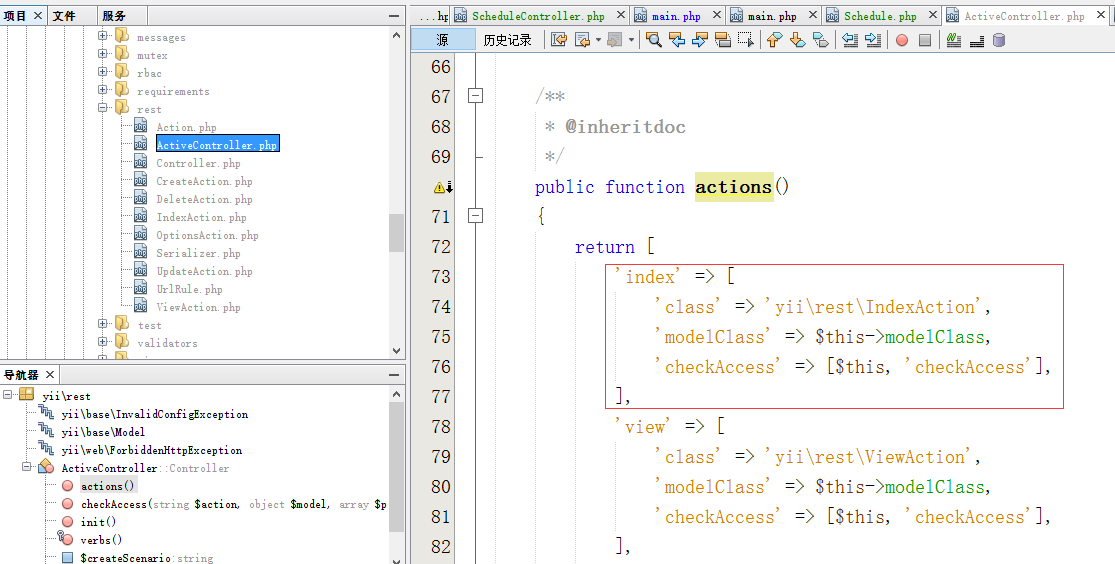Click the Find Selection magnifier toolbar icon
Viewport: 1115px width, 564px height.
point(653,40)
